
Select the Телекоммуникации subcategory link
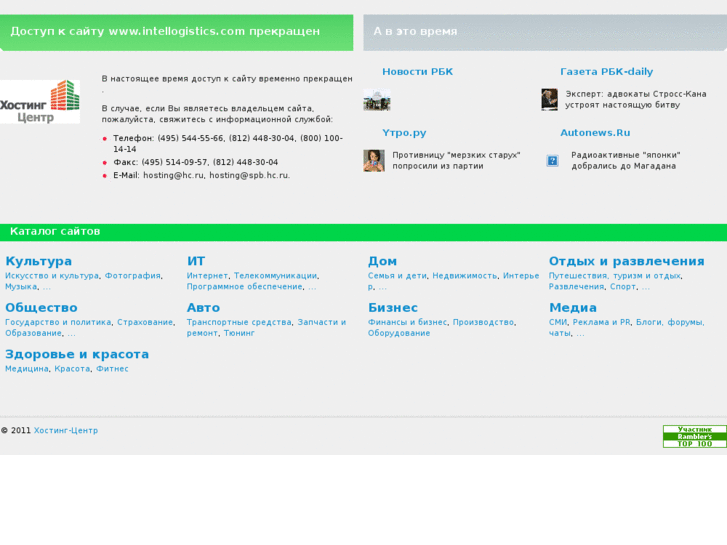[x=275, y=276]
